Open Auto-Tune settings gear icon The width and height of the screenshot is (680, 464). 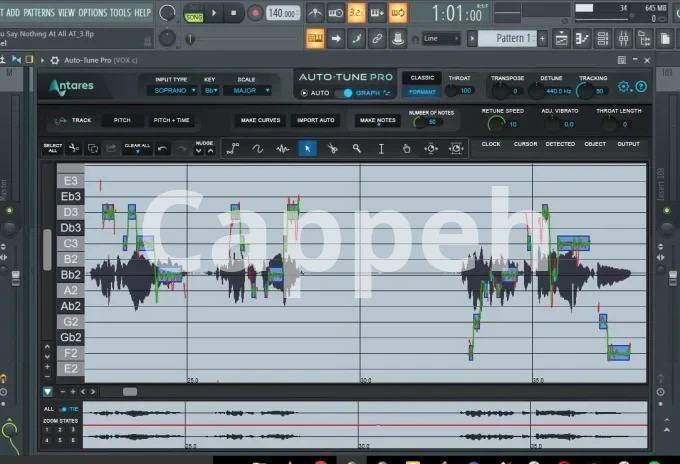[x=624, y=87]
